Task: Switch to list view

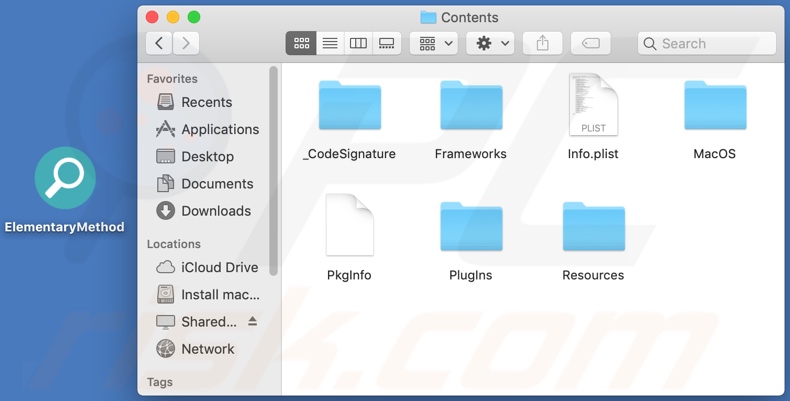Action: [330, 43]
